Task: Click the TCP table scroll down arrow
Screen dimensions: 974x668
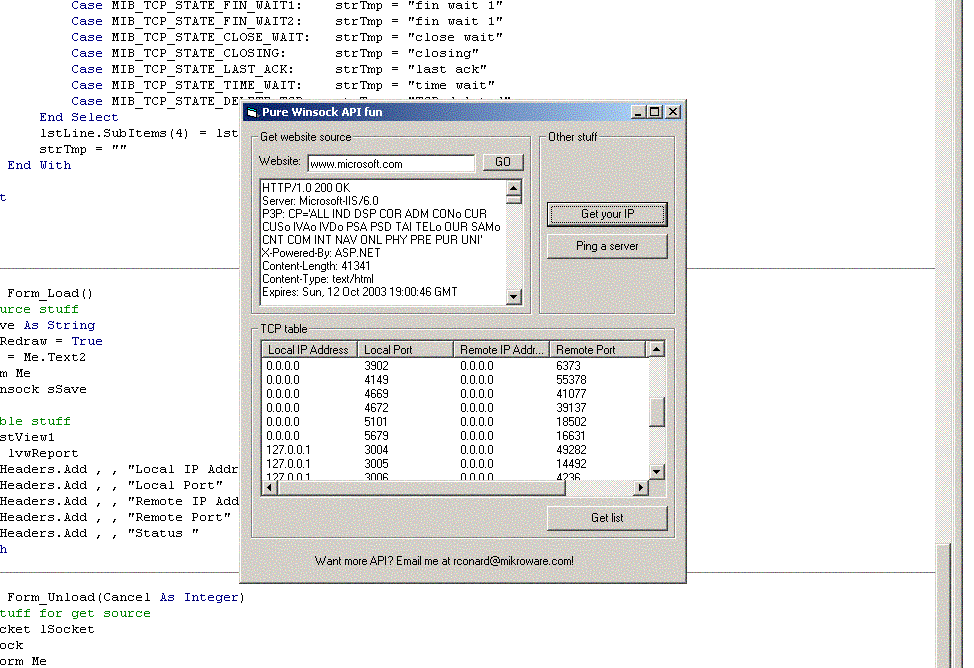Action: (x=656, y=472)
